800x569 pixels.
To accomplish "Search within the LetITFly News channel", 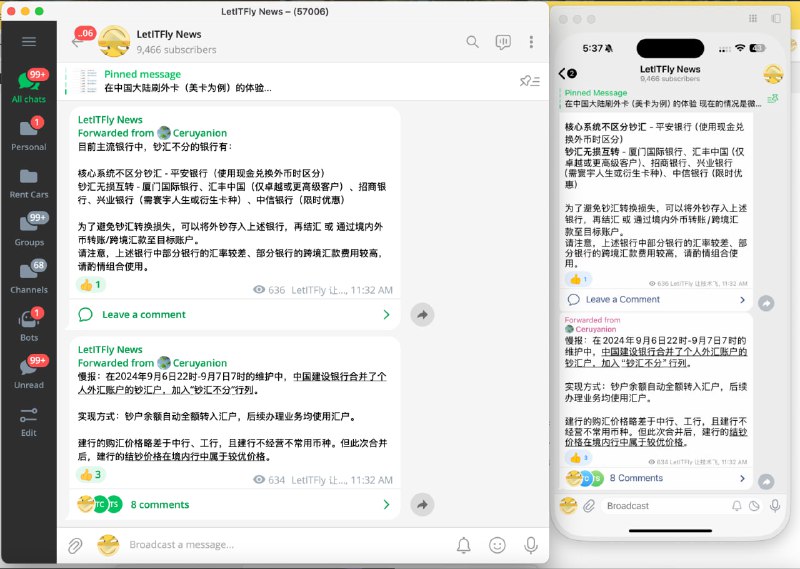I will click(472, 42).
